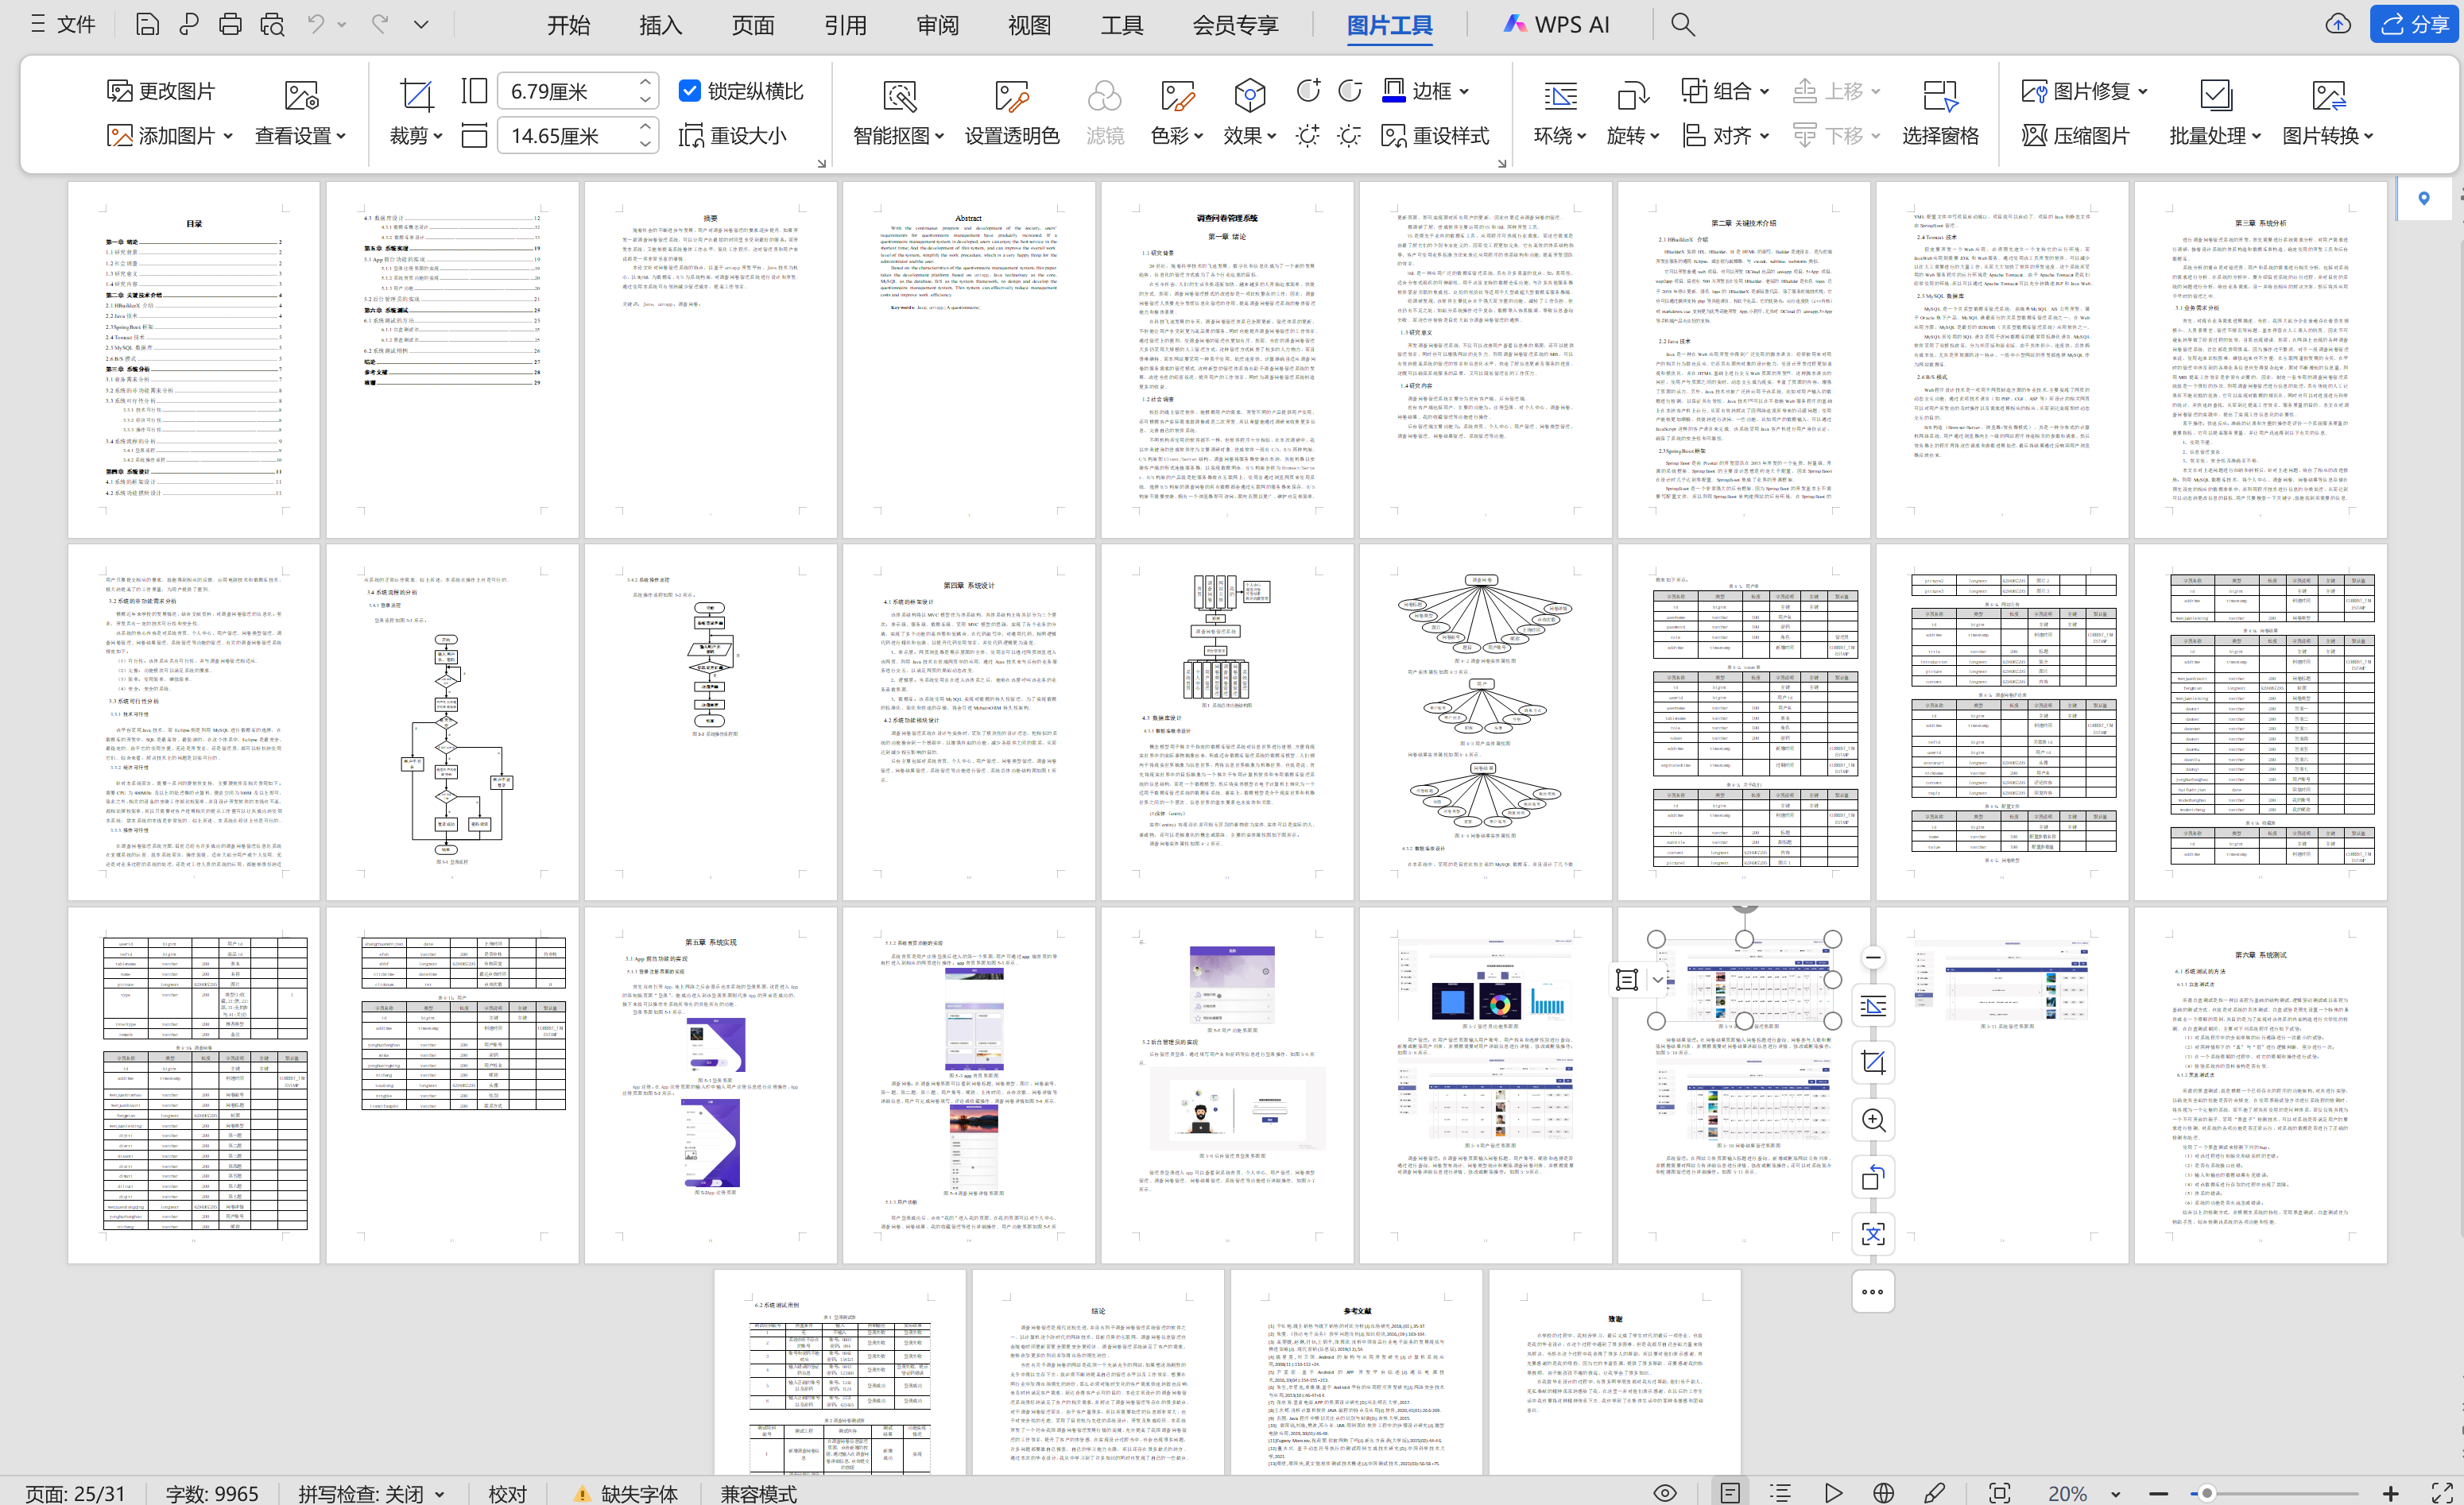Click the 设置透明色 icon
This screenshot has height=1505, width=2464.
click(1011, 97)
